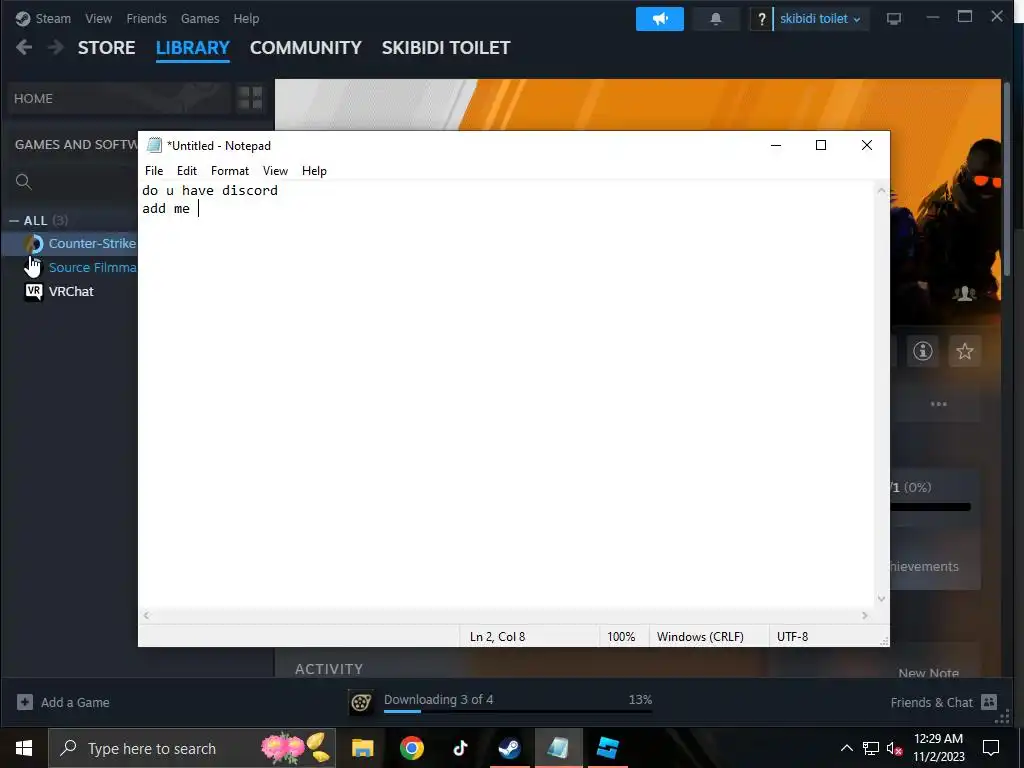The width and height of the screenshot is (1024, 768).
Task: Click the Add a Game plus icon
Action: pyautogui.click(x=25, y=702)
